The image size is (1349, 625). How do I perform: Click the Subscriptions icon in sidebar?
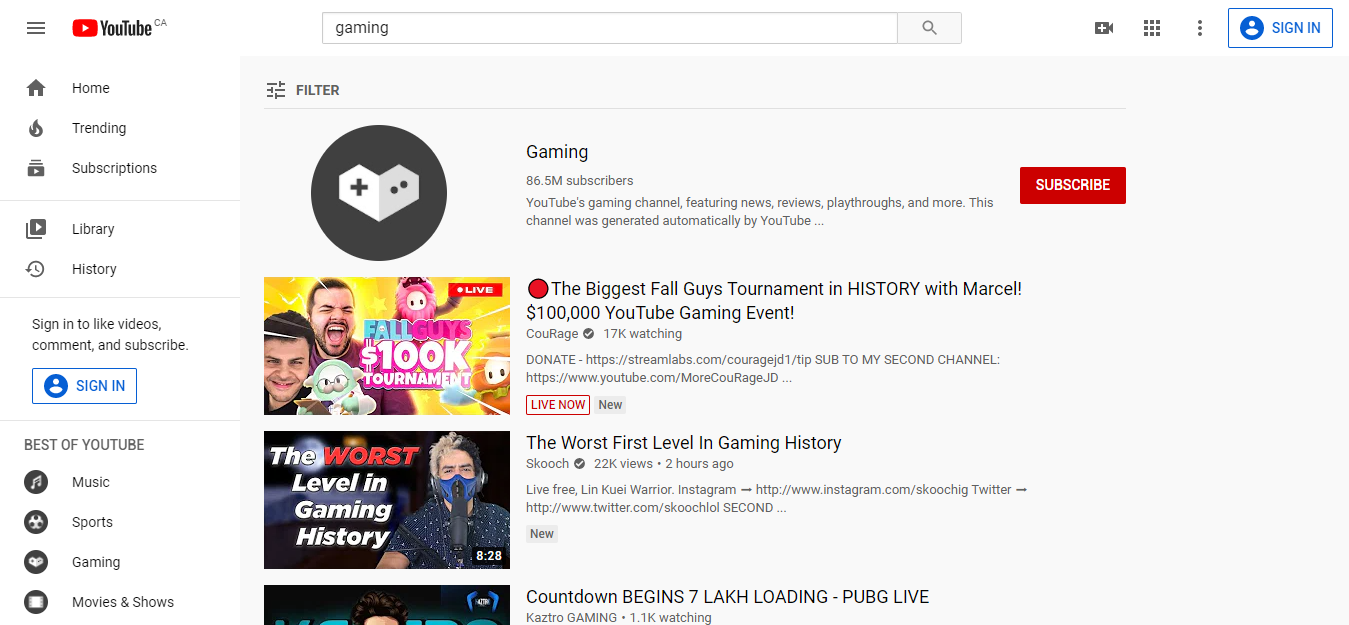36,168
